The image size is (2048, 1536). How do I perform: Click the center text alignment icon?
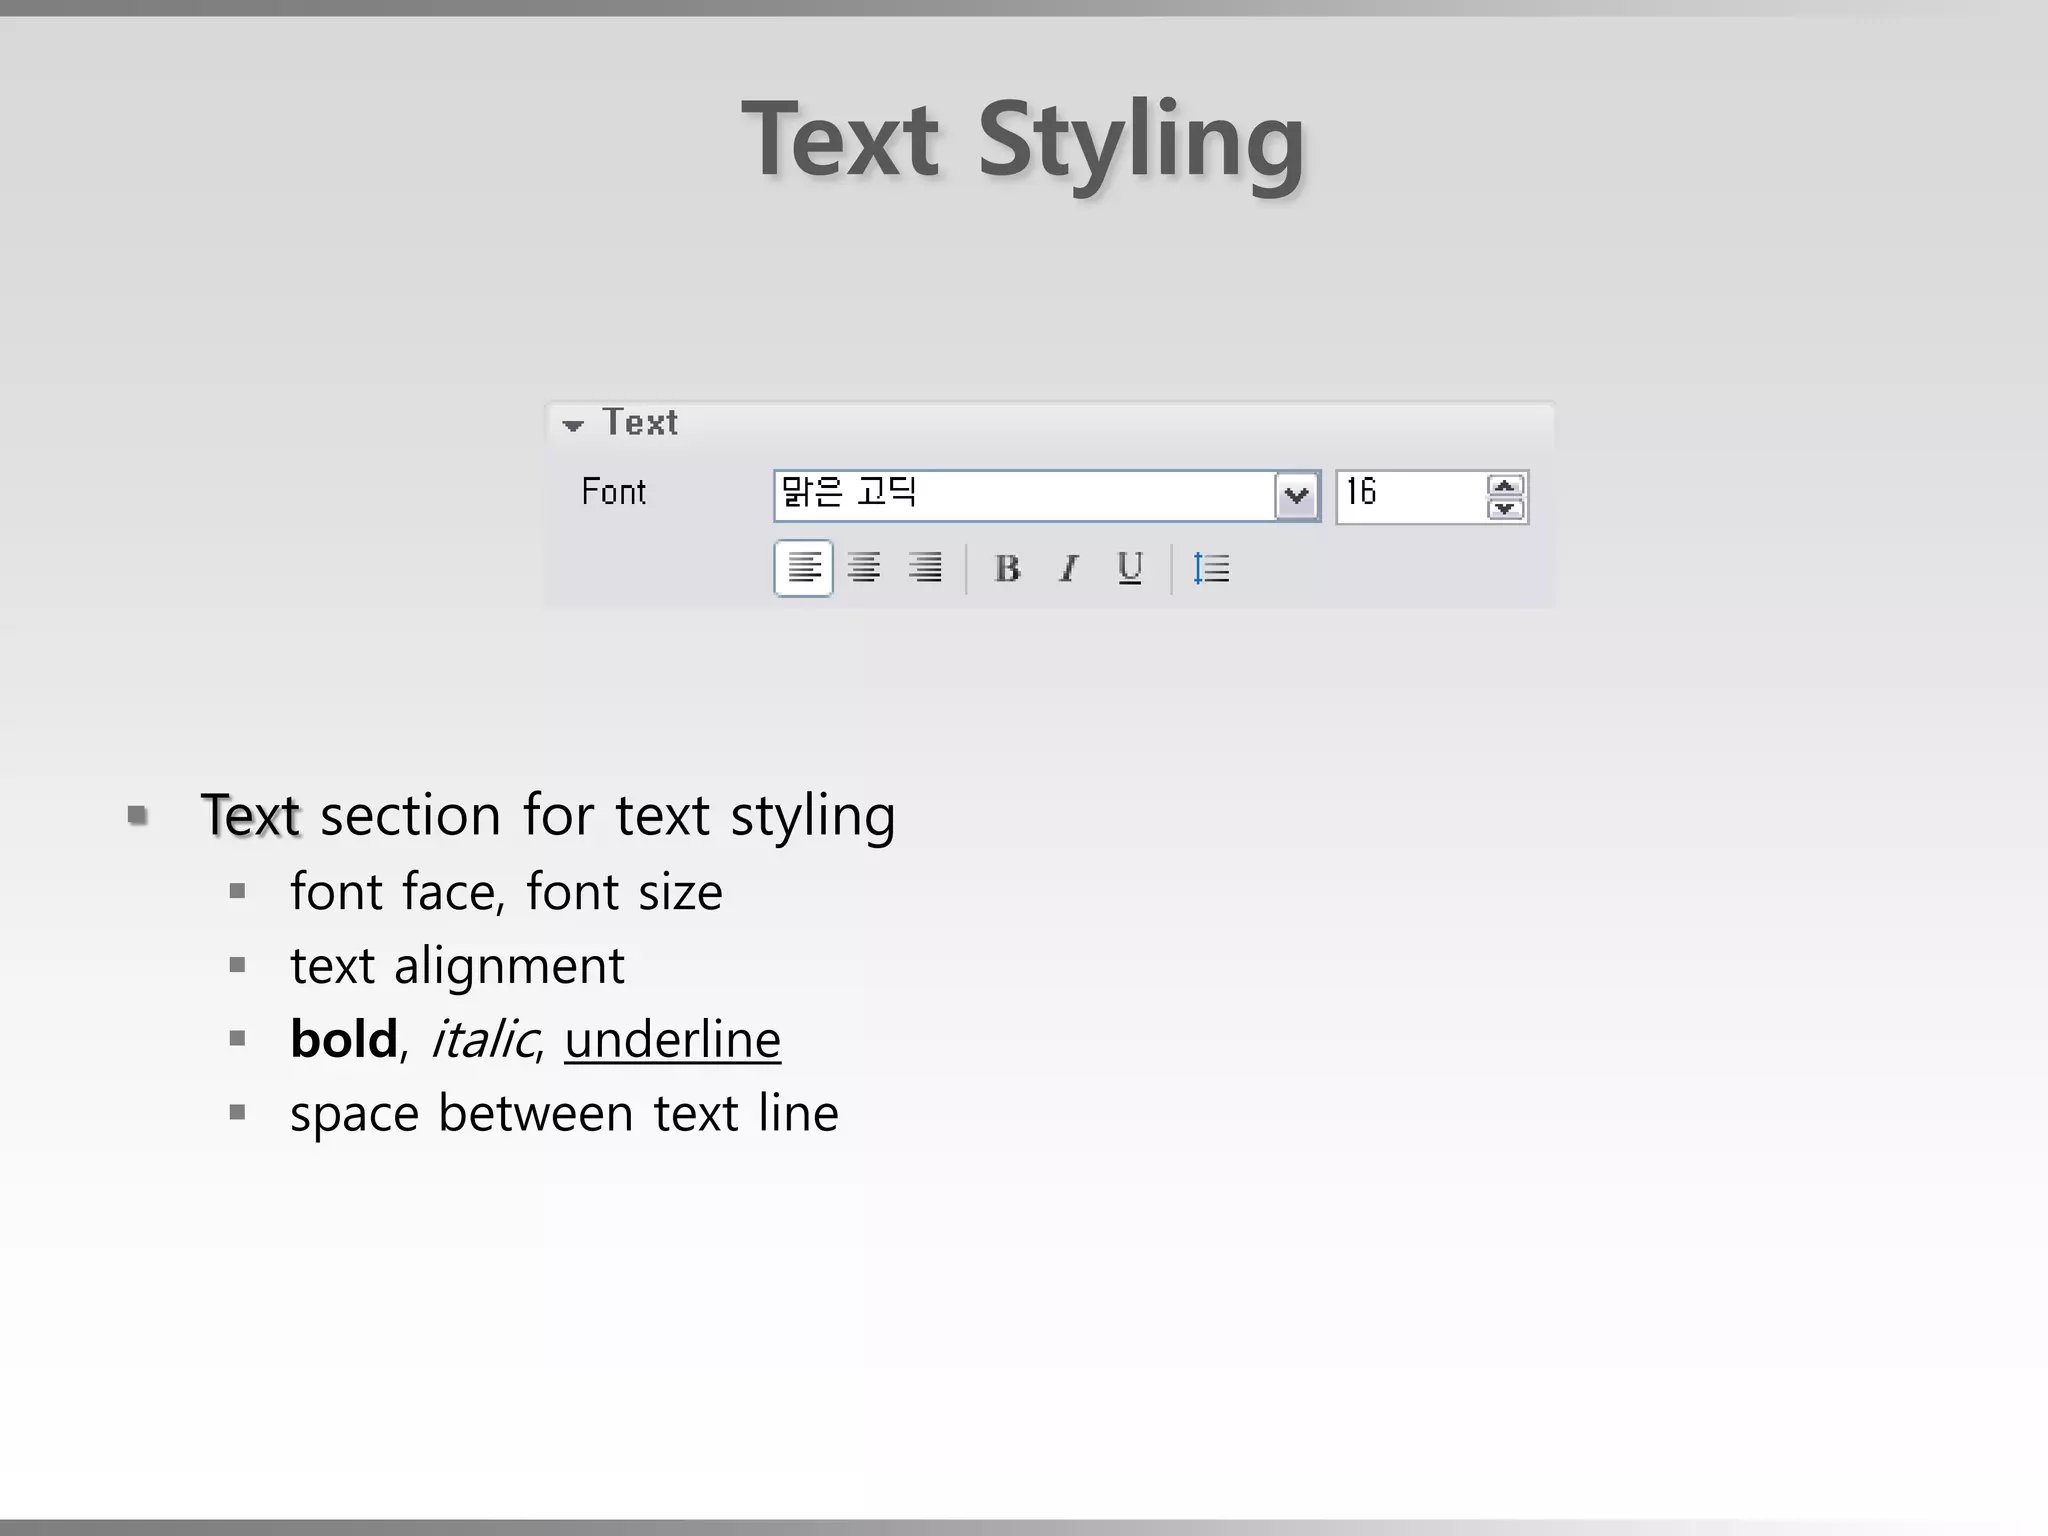[x=864, y=568]
